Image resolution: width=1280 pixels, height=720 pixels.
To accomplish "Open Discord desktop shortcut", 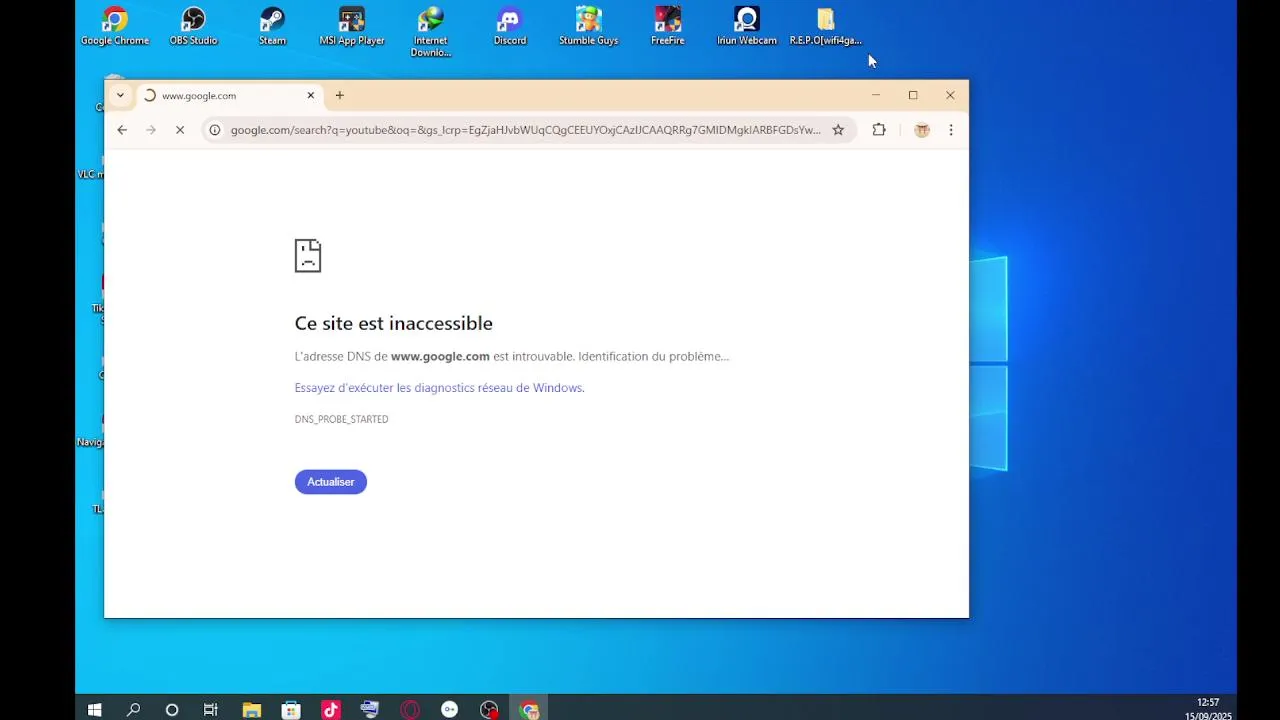I will tap(510, 27).
